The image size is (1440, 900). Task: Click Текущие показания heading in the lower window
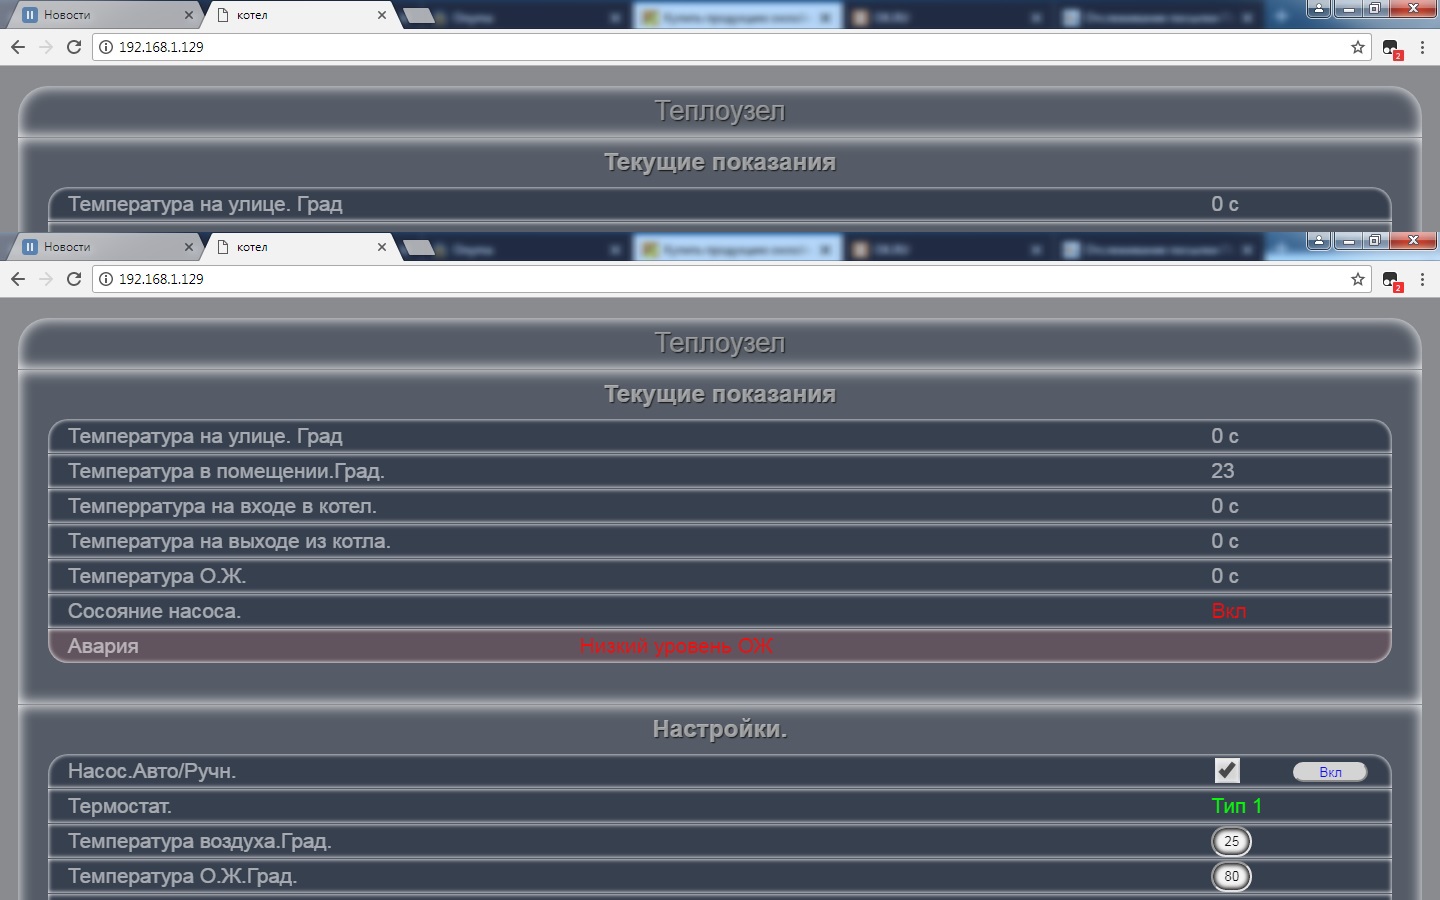coord(720,394)
